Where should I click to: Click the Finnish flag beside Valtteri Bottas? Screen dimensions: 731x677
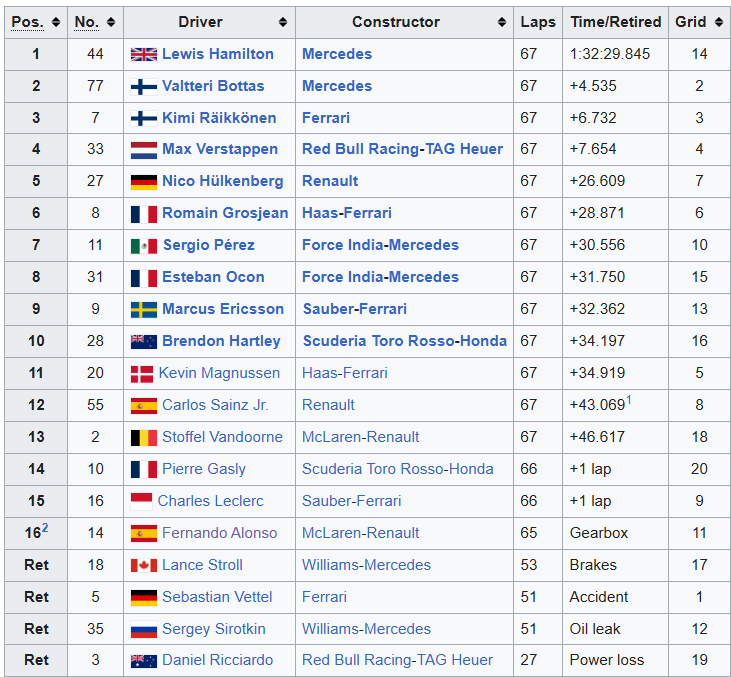tap(144, 87)
